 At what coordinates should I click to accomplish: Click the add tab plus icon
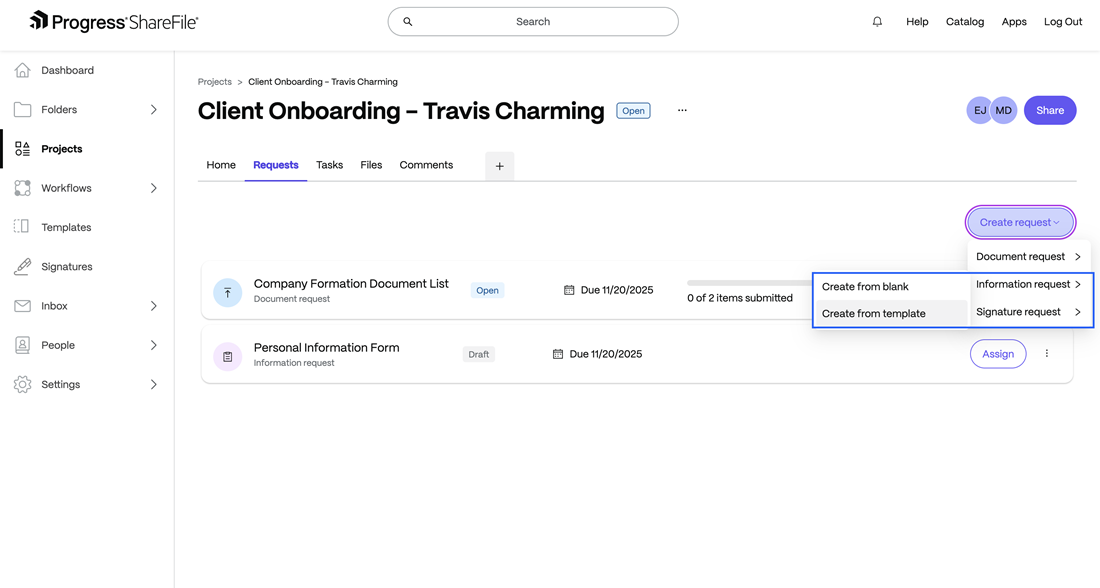tap(499, 166)
